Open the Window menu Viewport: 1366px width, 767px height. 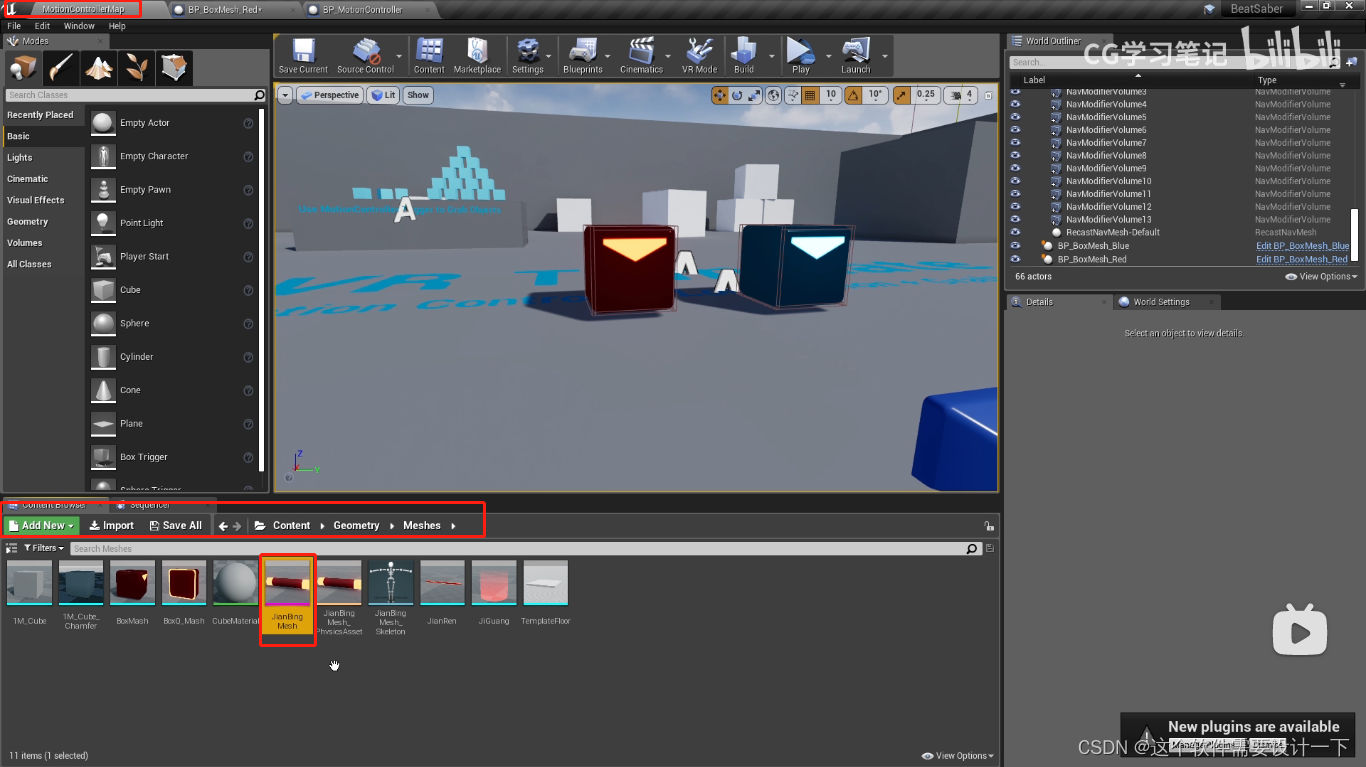coord(79,26)
